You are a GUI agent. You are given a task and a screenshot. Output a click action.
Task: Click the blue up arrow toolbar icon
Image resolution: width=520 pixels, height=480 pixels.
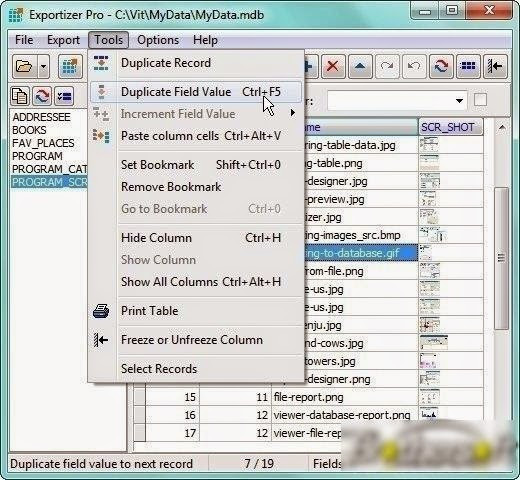[x=360, y=66]
